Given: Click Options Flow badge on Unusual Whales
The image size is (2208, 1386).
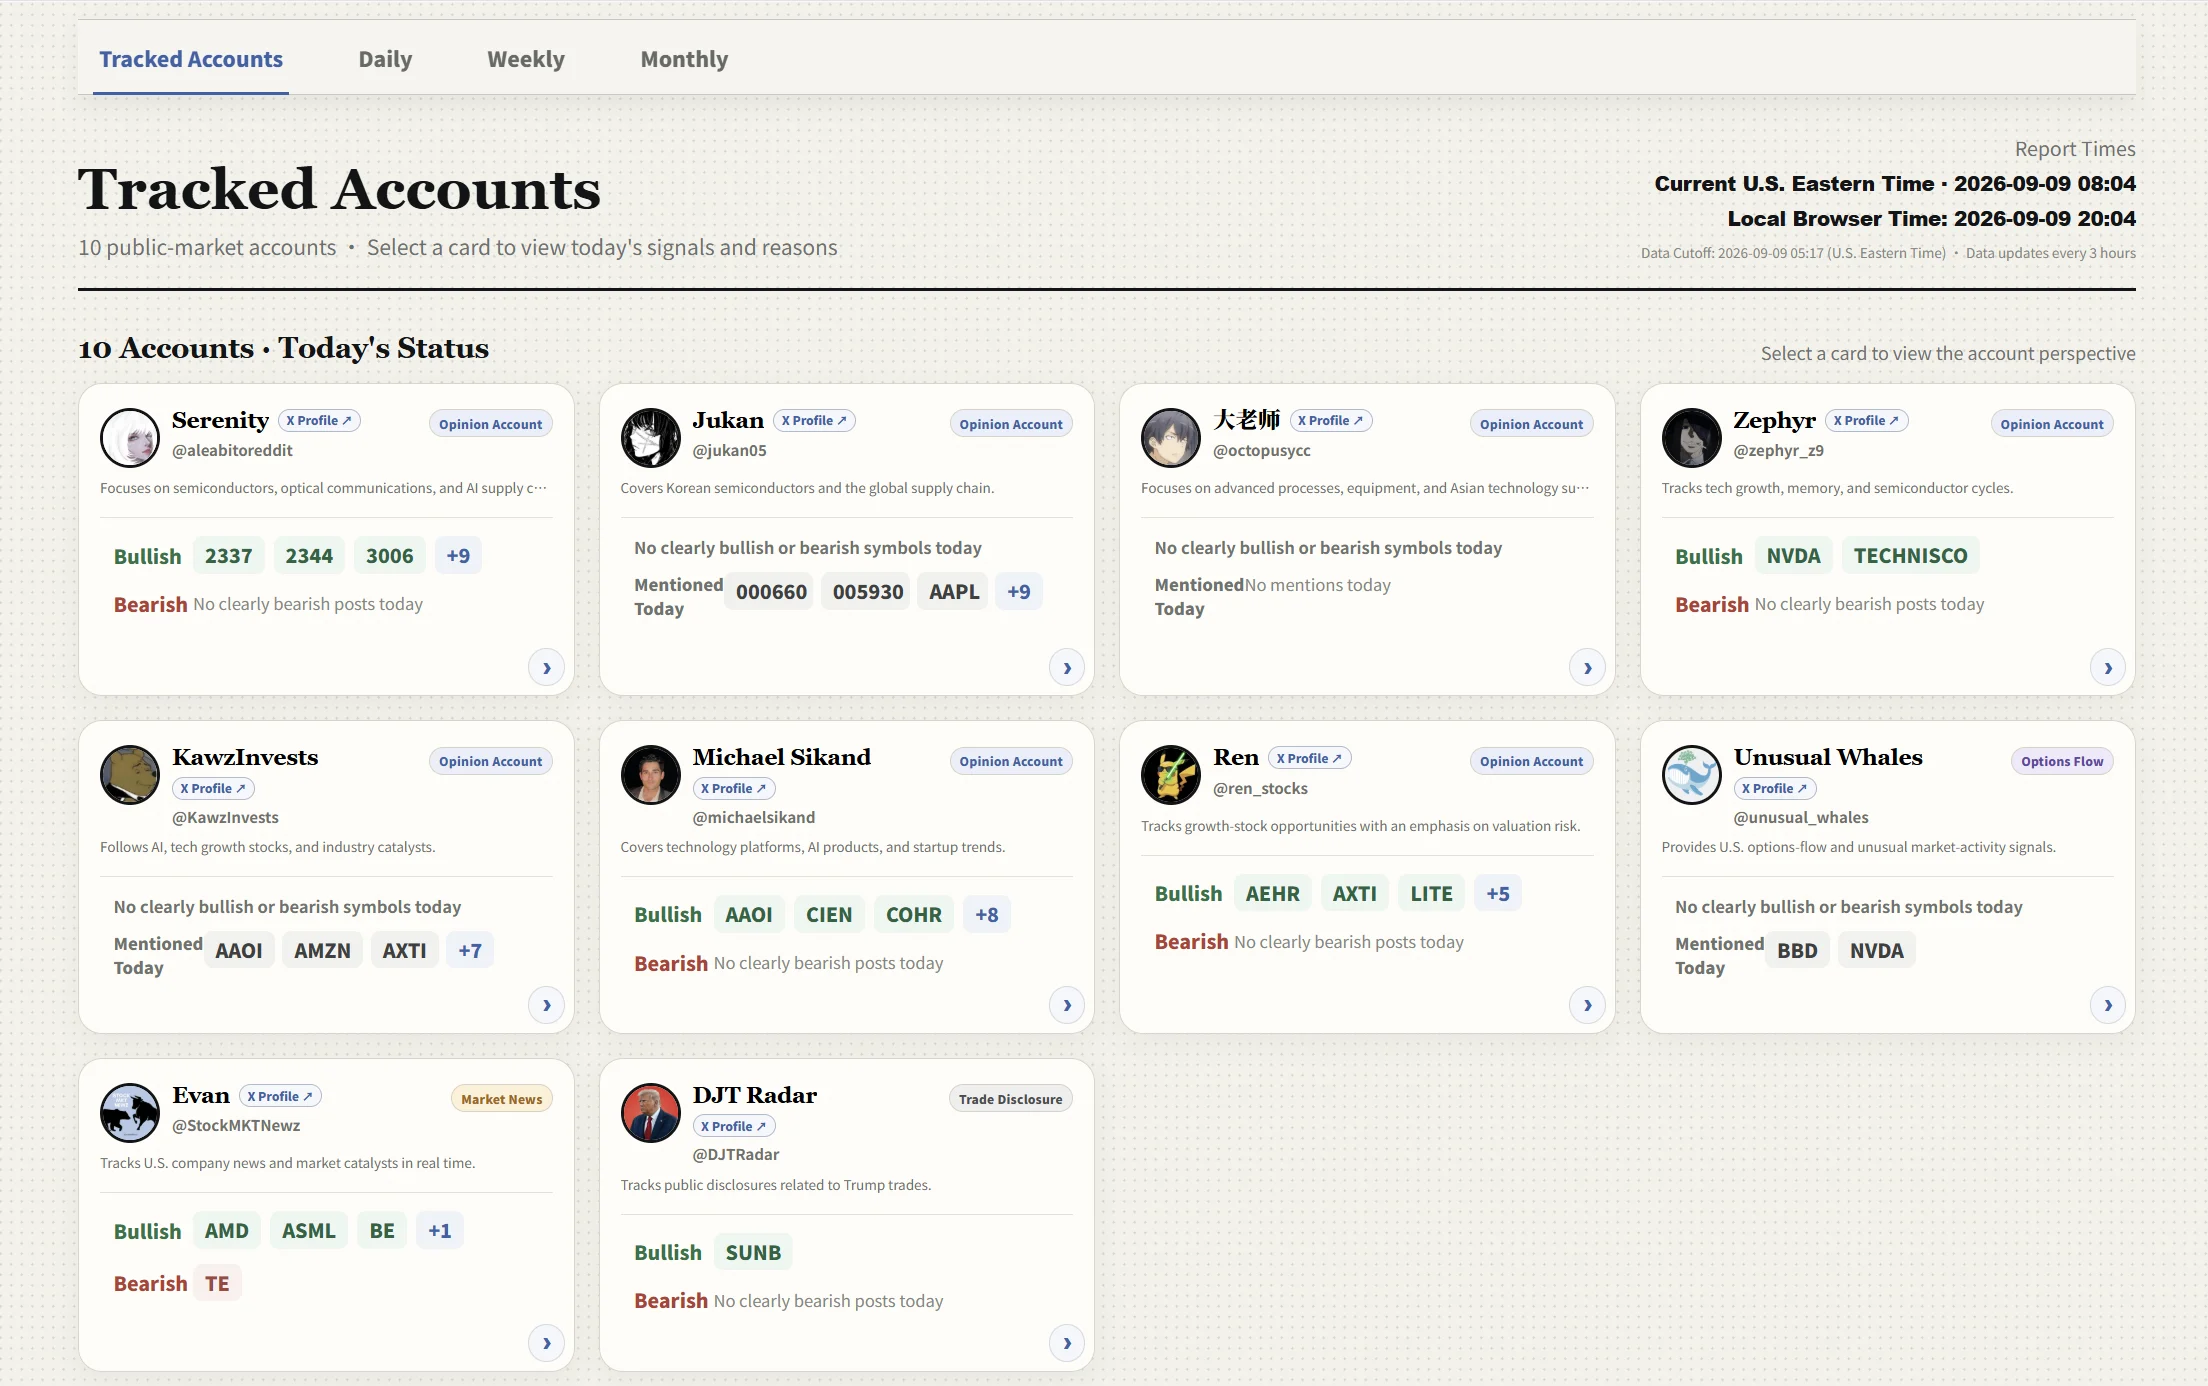Looking at the screenshot, I should coord(2062,762).
